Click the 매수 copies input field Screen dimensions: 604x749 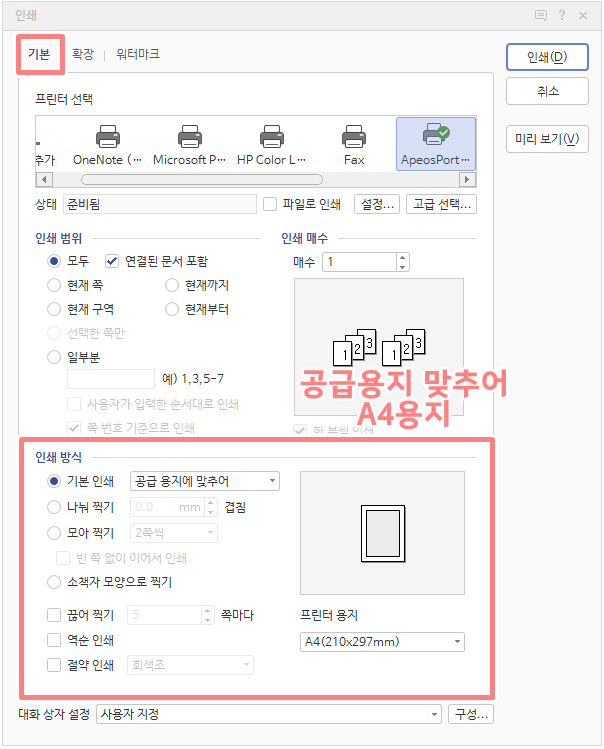pos(360,262)
